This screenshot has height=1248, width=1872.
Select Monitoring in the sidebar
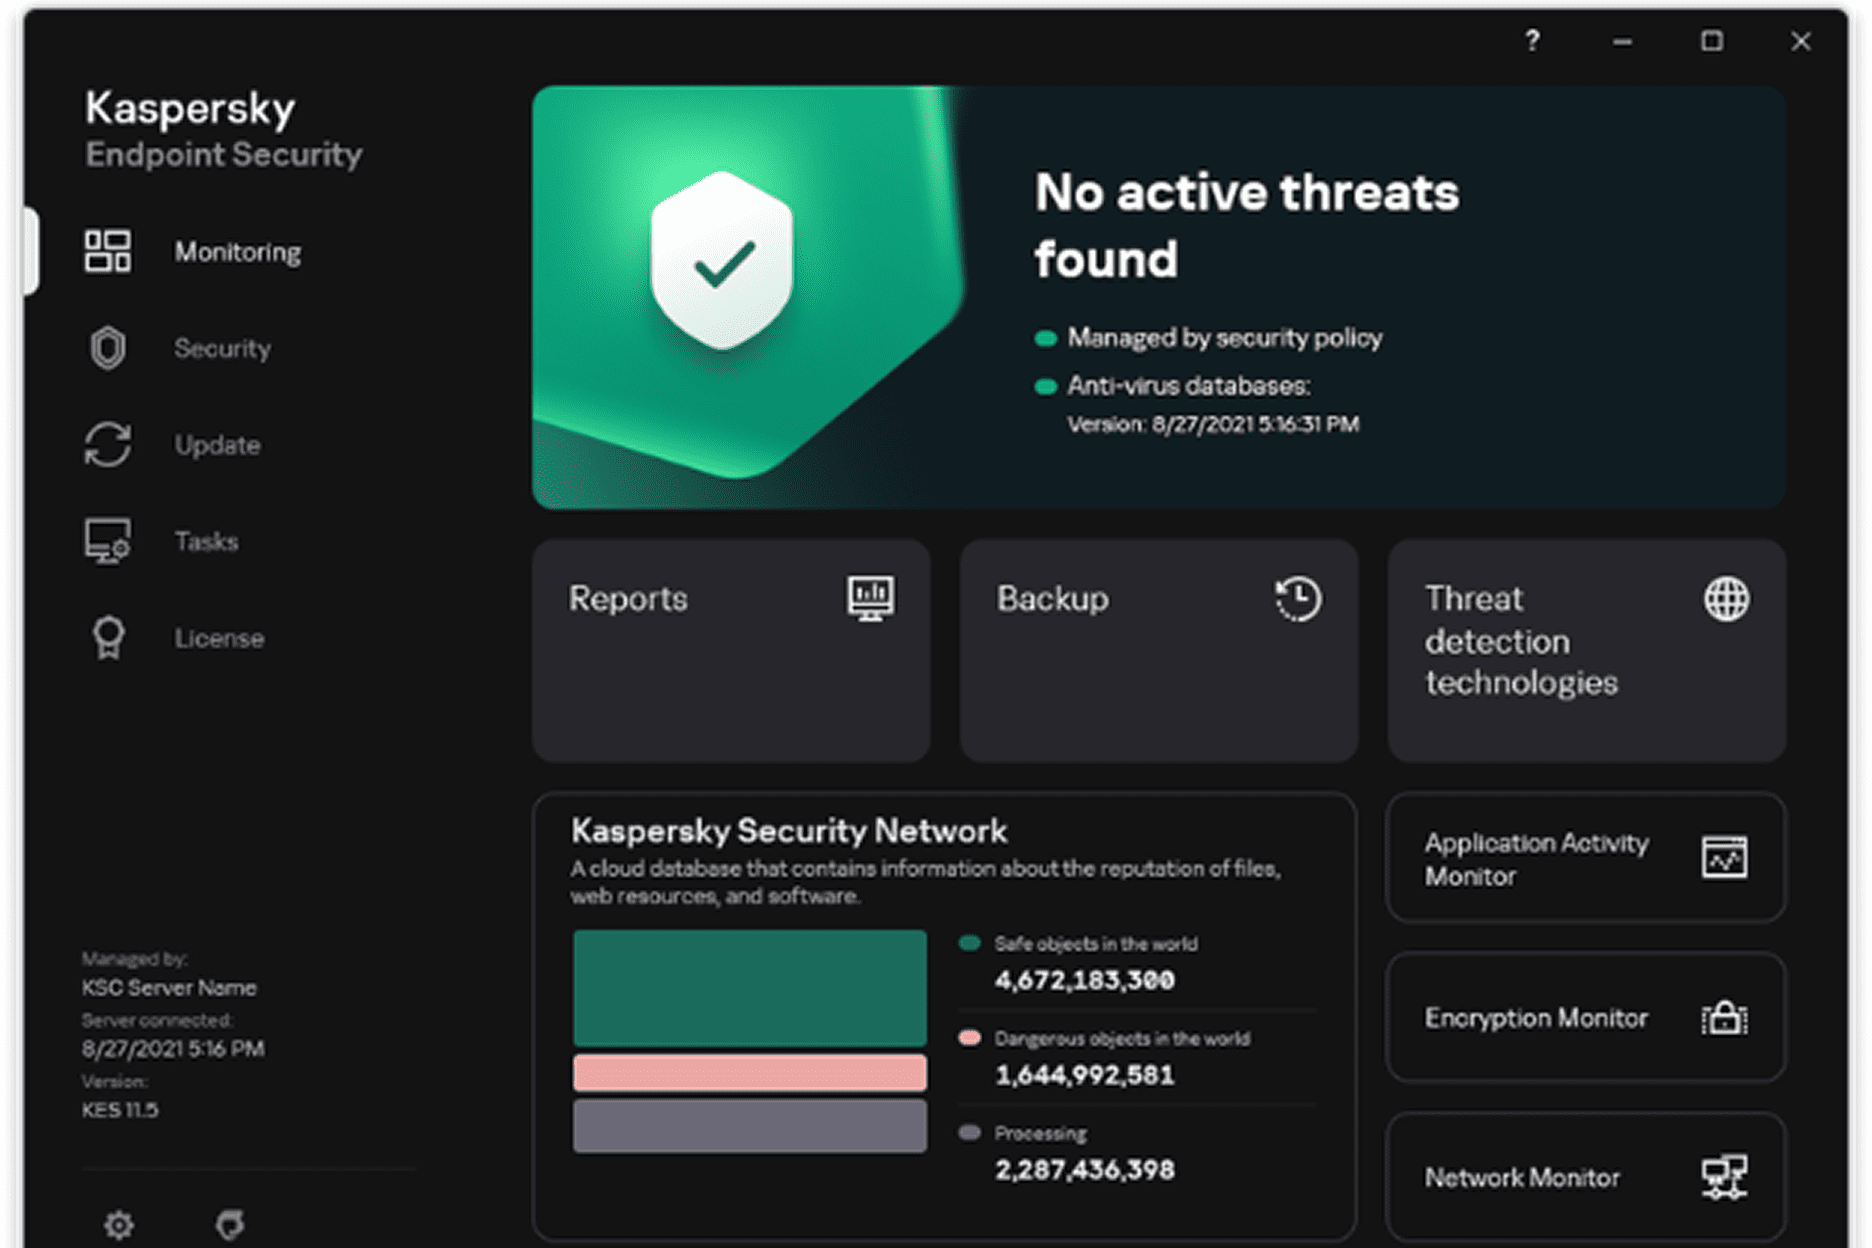click(x=238, y=252)
